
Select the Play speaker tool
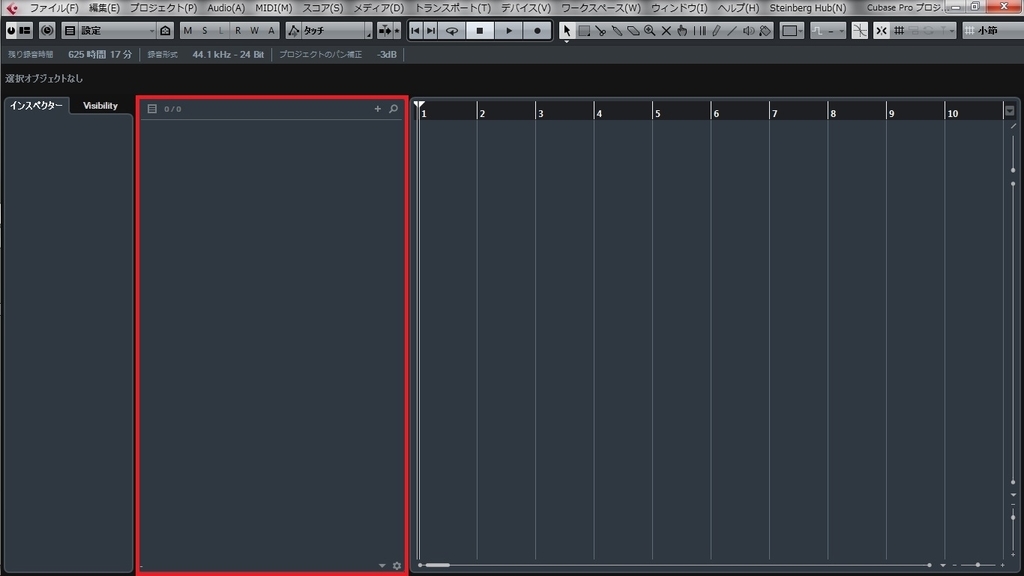(x=748, y=31)
